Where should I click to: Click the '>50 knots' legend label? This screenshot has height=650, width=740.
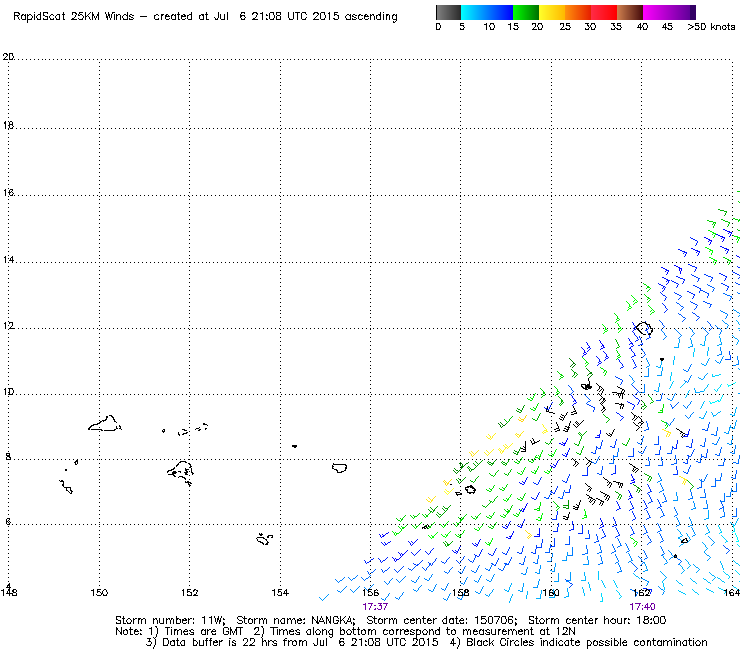(711, 27)
